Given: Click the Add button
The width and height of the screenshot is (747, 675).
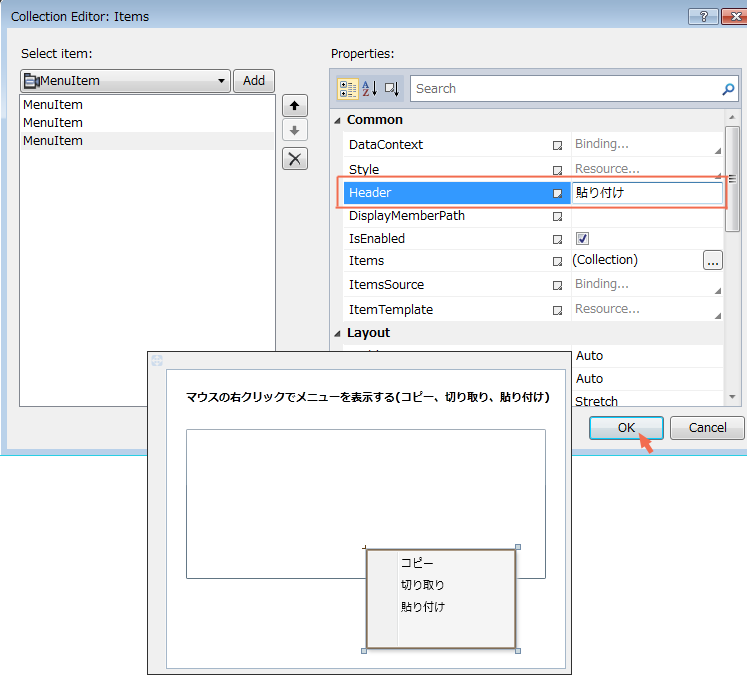Looking at the screenshot, I should pos(254,81).
